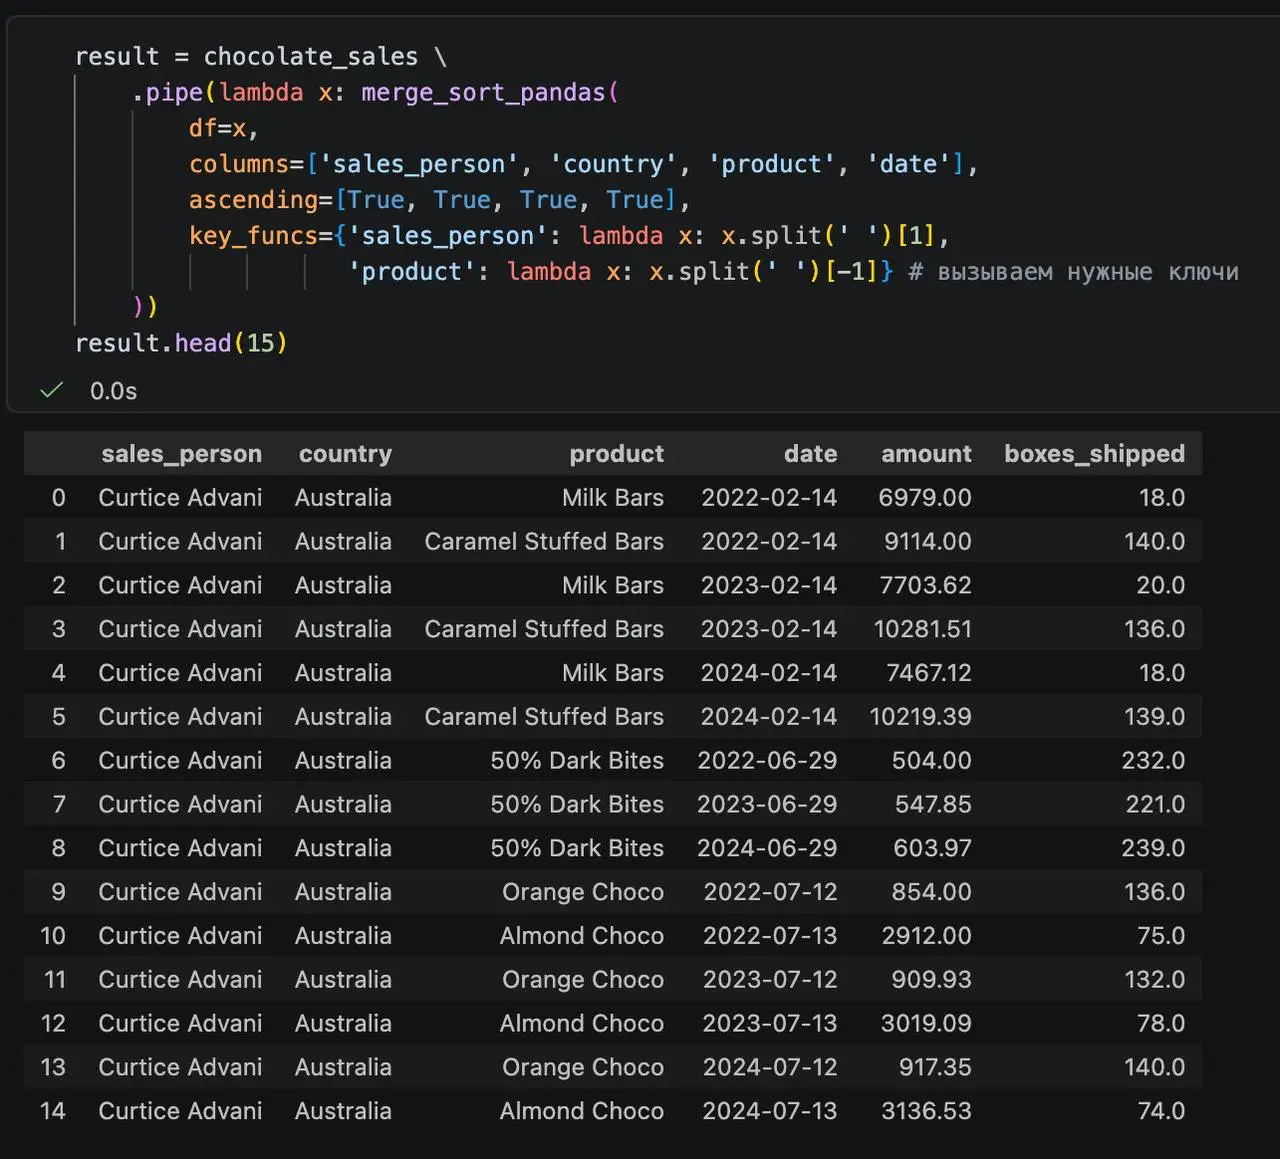Click the 0.0s execution time label
The image size is (1280, 1159).
(114, 391)
